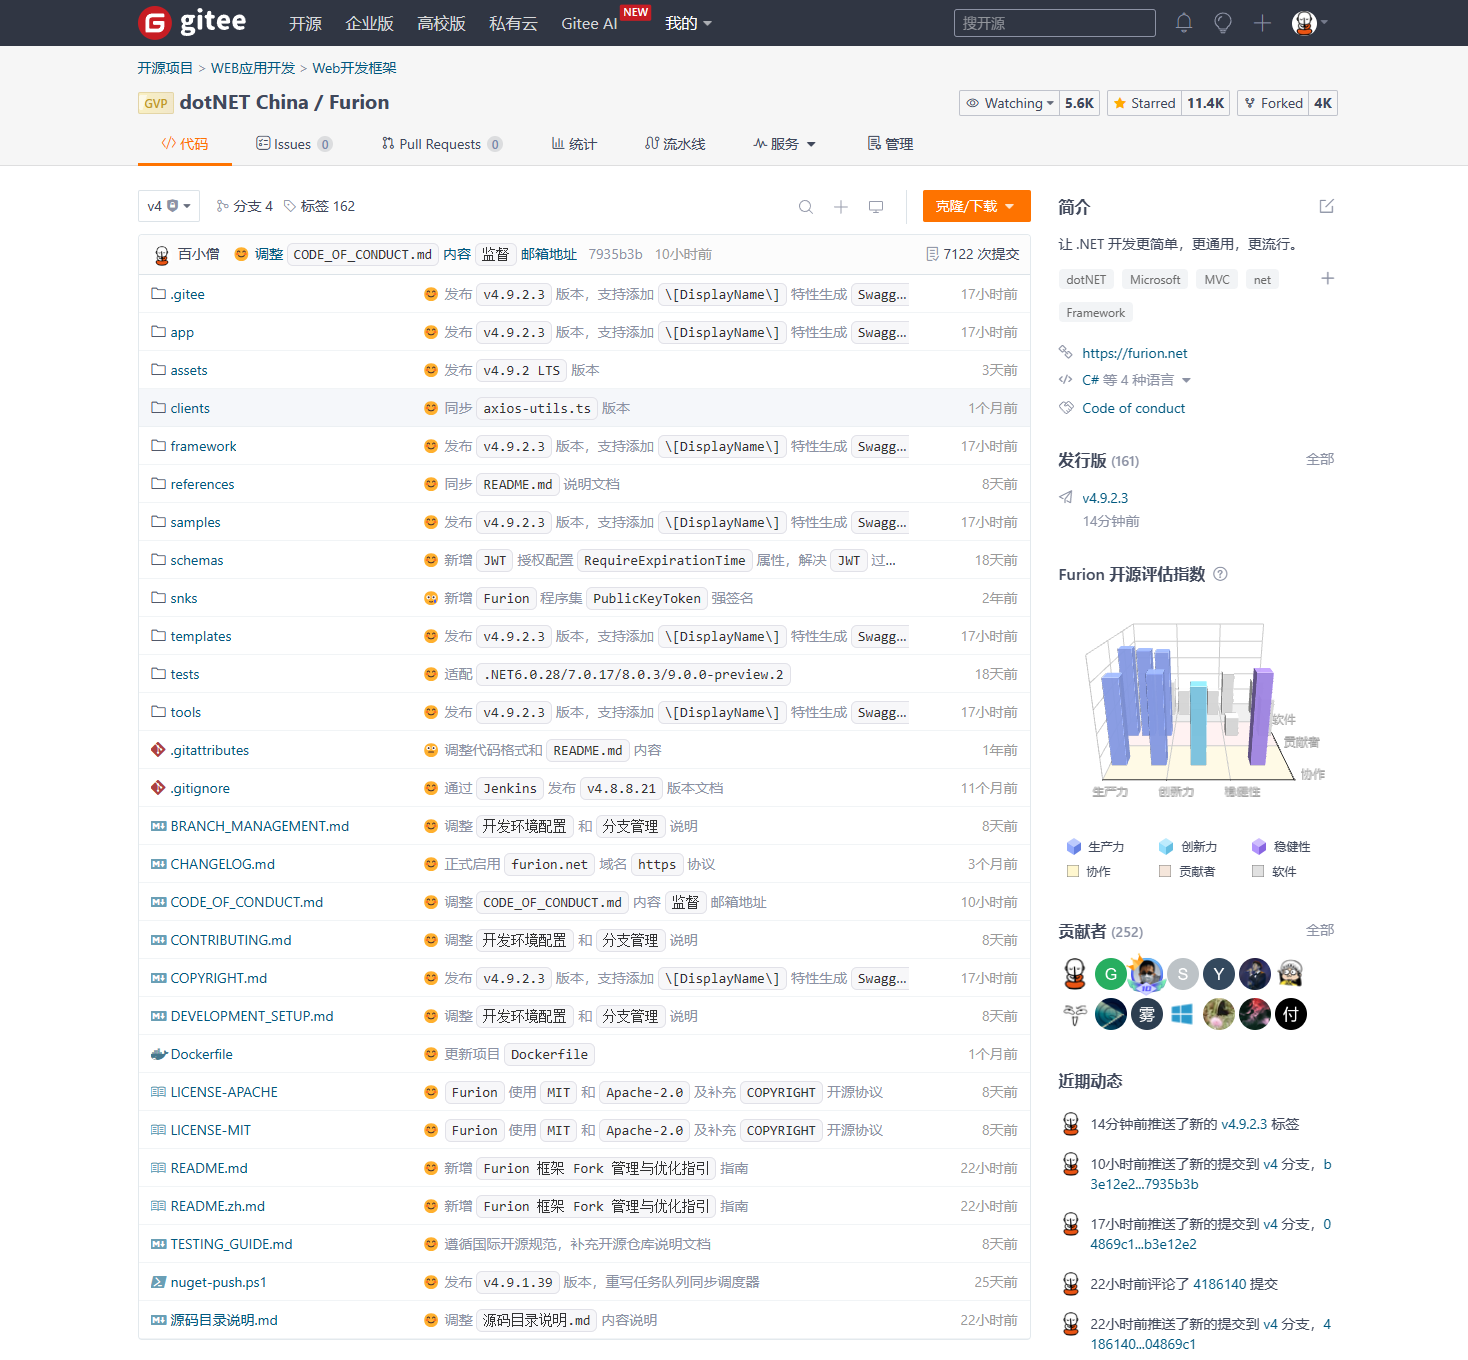1468x1360 pixels.
Task: Click the Y contributor avatar
Action: coord(1219,974)
